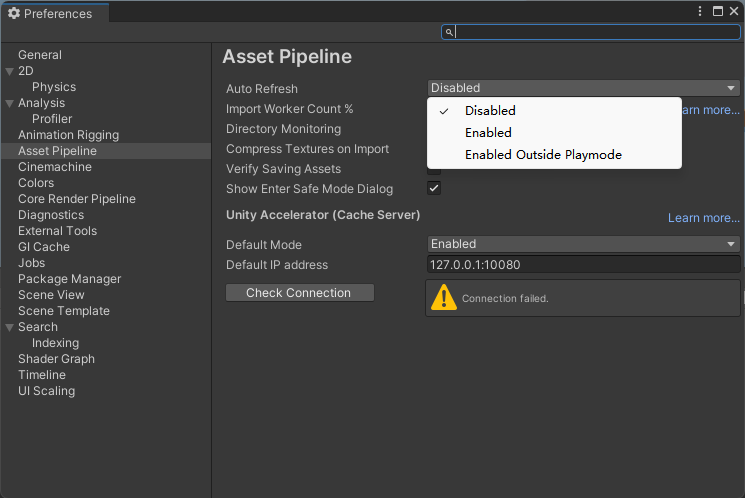
Task: Click the Import Worker Count % label
Action: coord(289,109)
